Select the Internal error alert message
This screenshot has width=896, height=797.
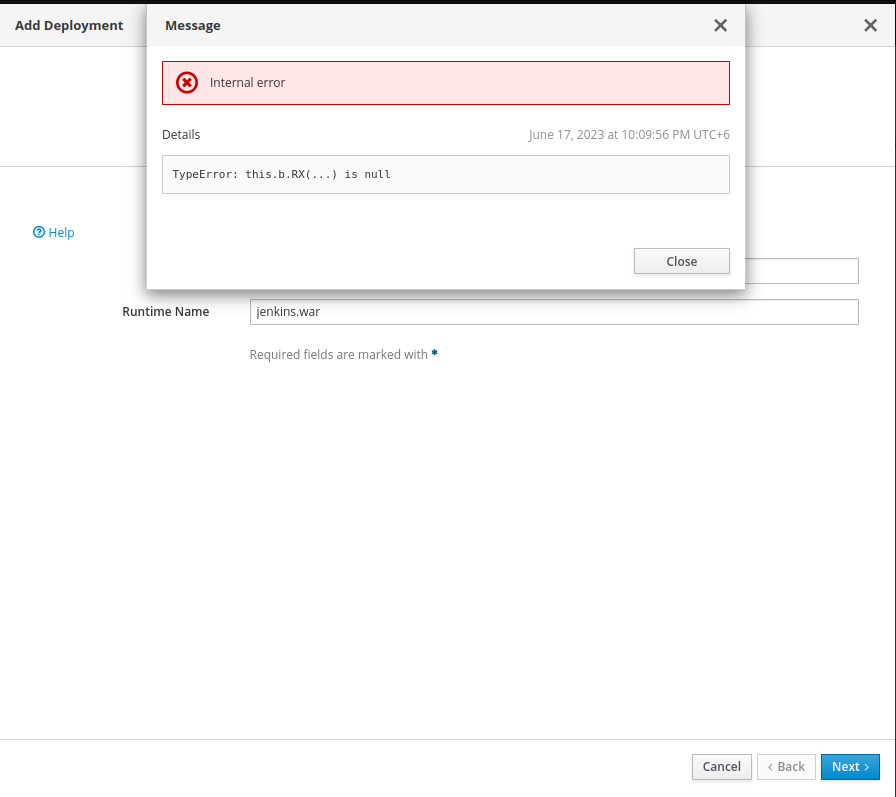pyautogui.click(x=248, y=83)
